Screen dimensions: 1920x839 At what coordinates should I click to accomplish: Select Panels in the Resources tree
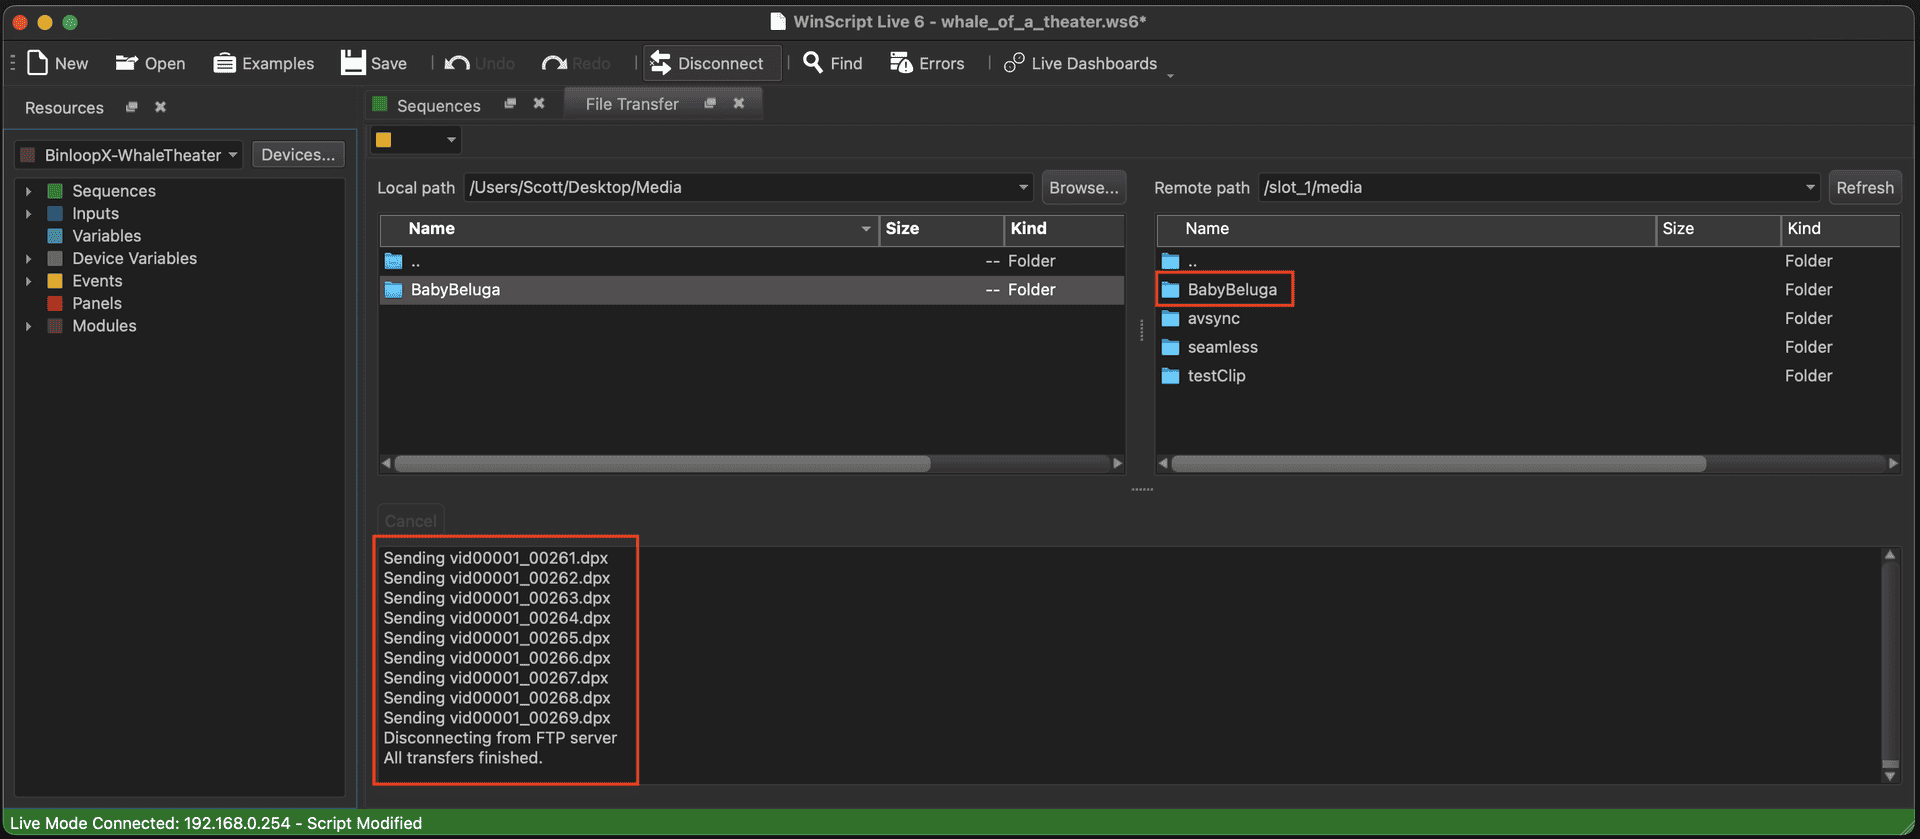pyautogui.click(x=97, y=303)
